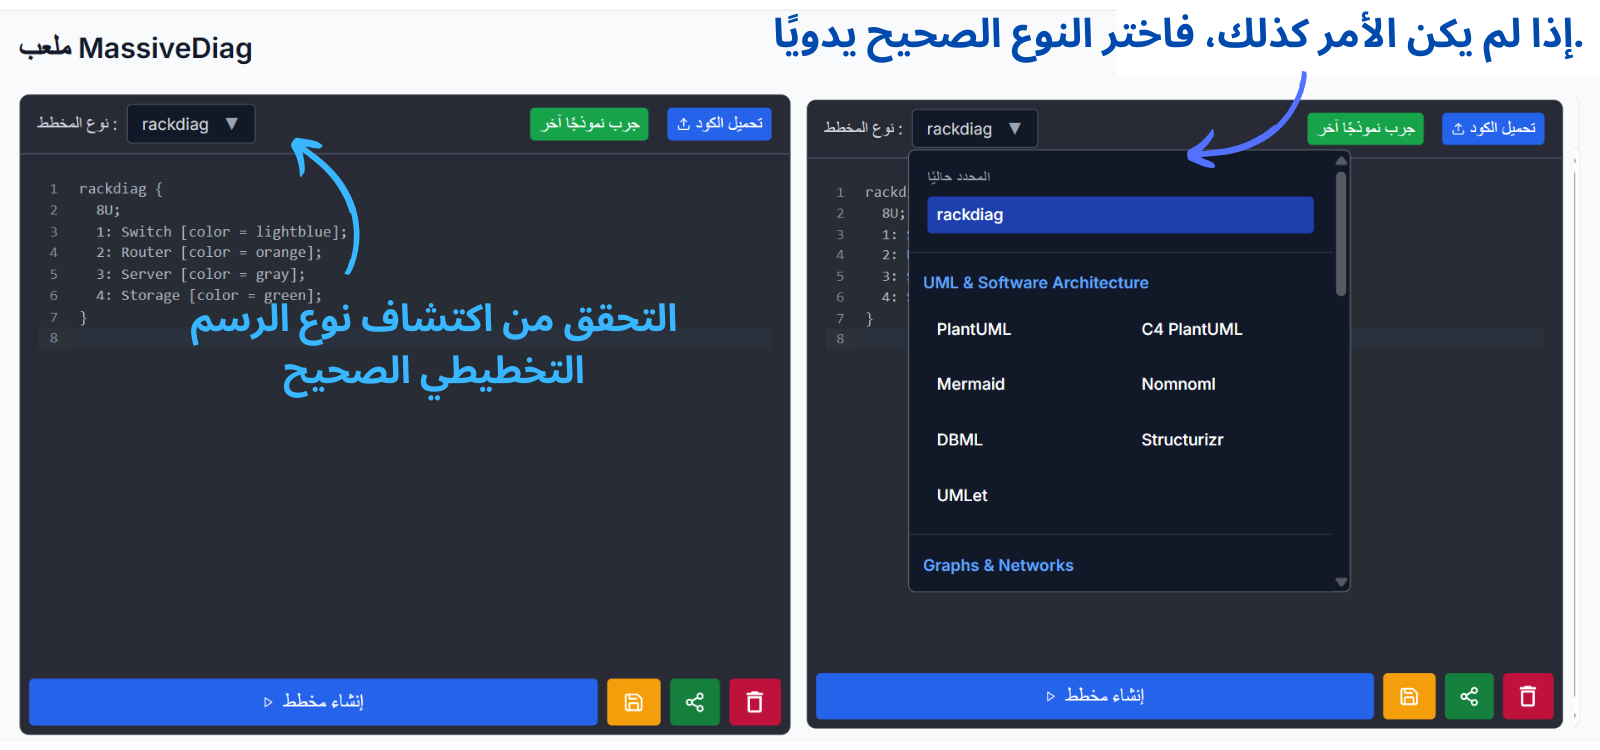Click the green share icon in left panel
Screen dimensions: 1600x750
695,702
